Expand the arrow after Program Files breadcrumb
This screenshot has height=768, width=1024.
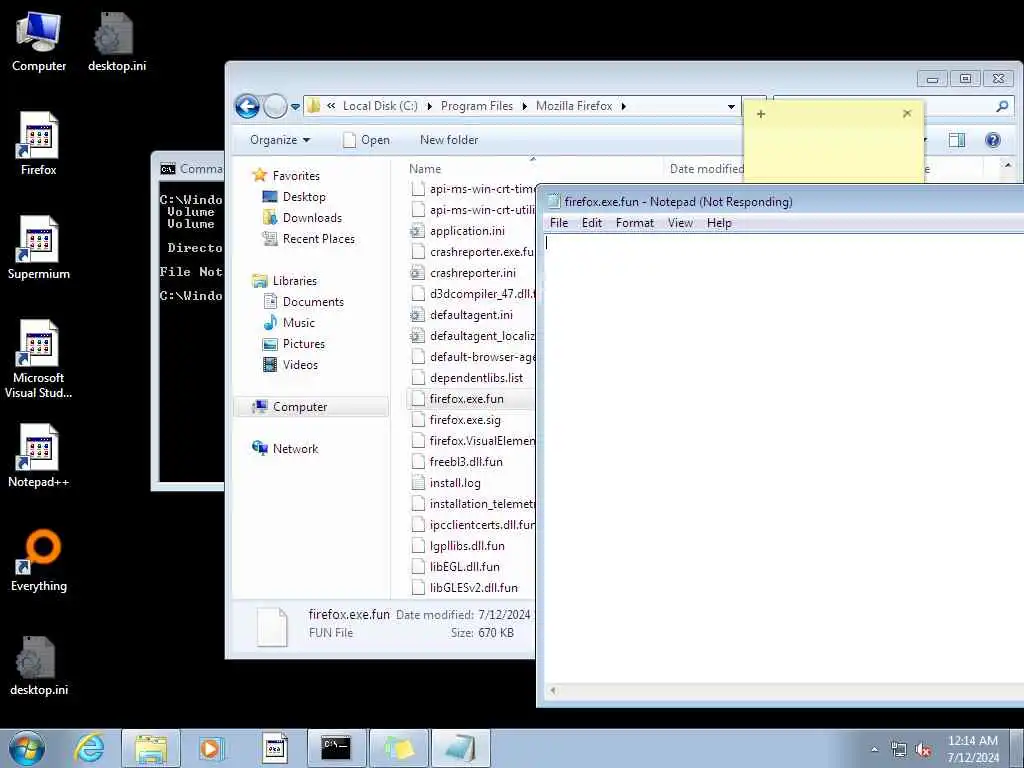coord(524,106)
